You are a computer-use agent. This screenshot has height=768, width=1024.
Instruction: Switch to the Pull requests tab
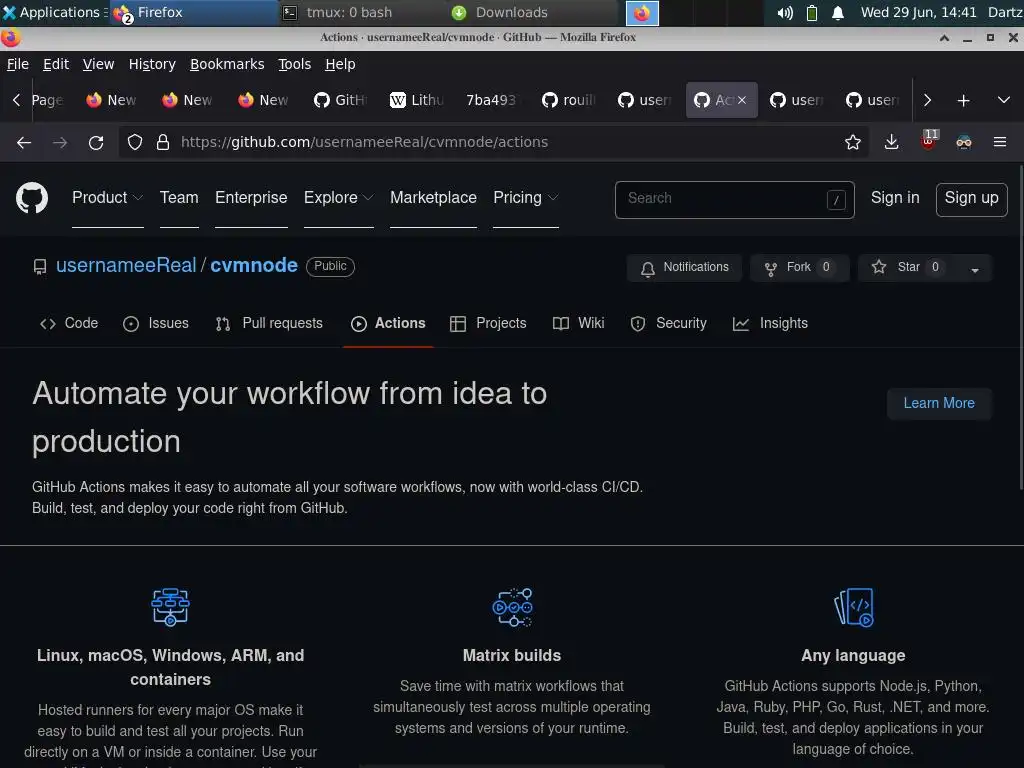click(x=269, y=323)
